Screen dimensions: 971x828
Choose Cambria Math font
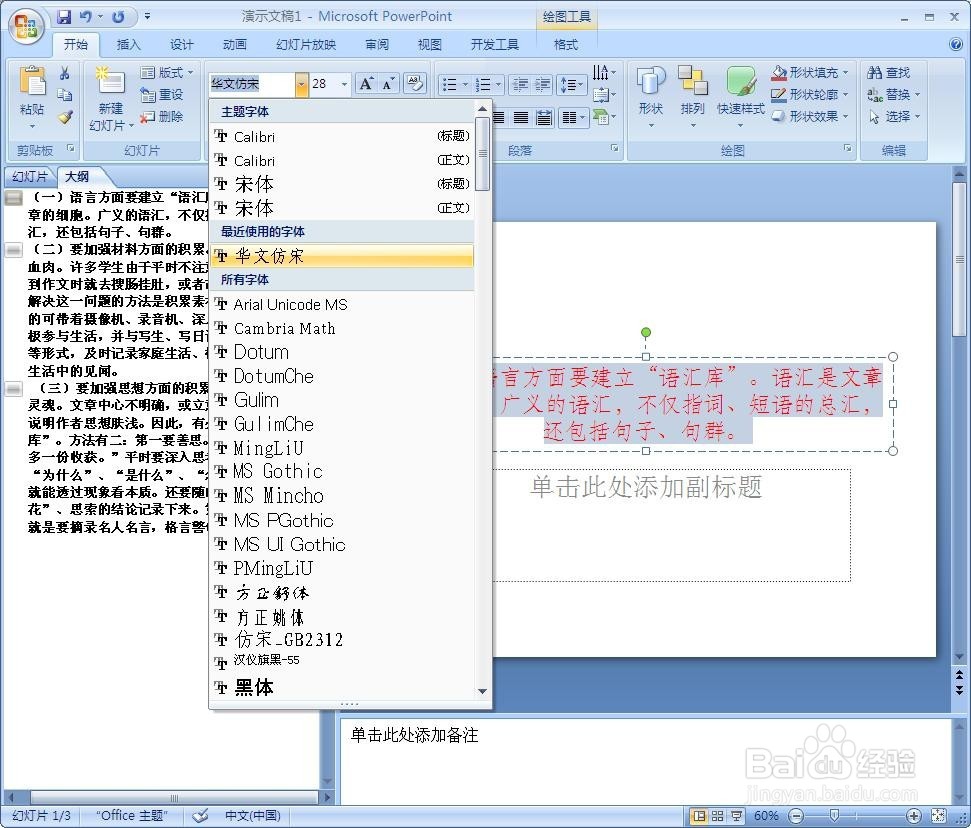tap(342, 328)
